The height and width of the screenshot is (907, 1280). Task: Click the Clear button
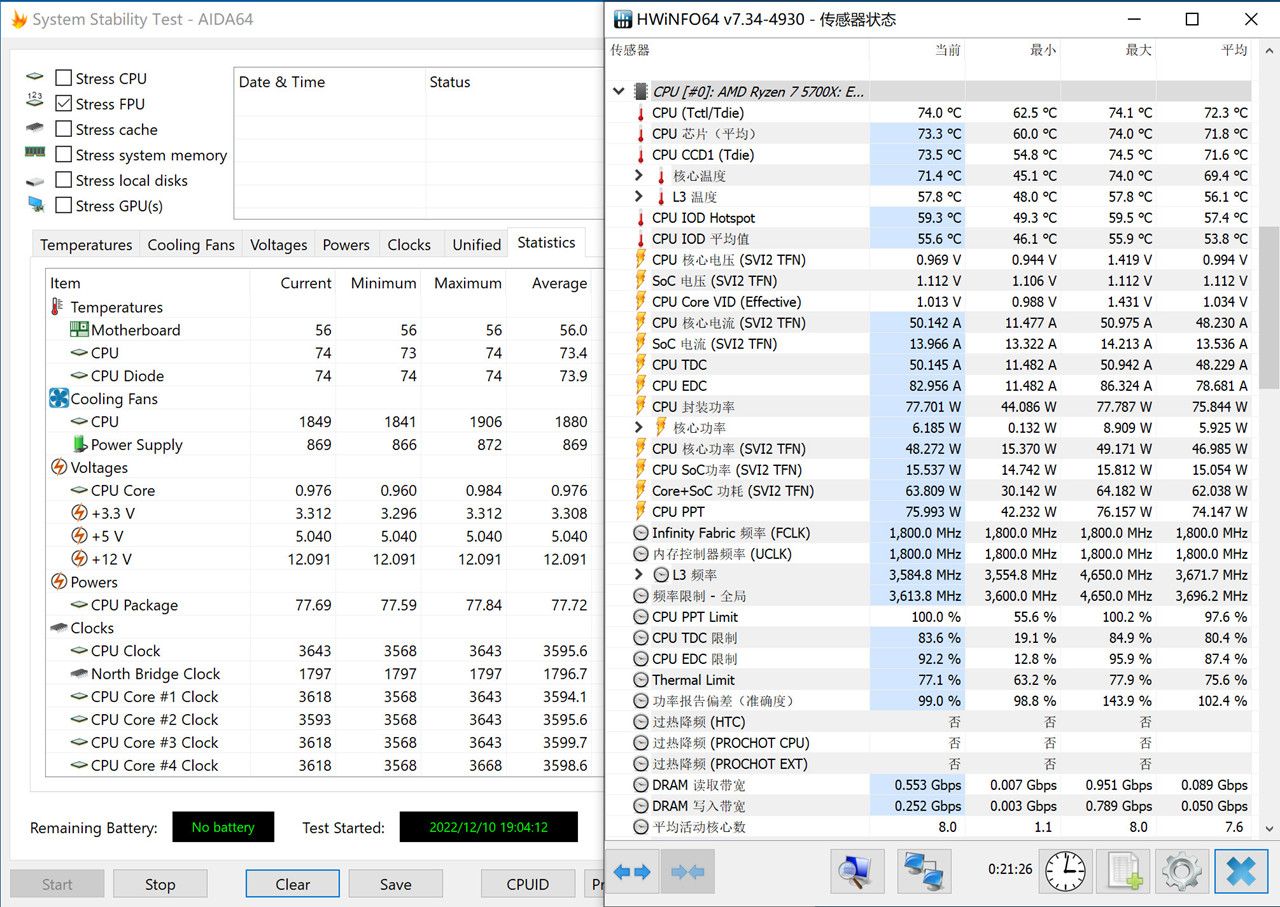293,884
